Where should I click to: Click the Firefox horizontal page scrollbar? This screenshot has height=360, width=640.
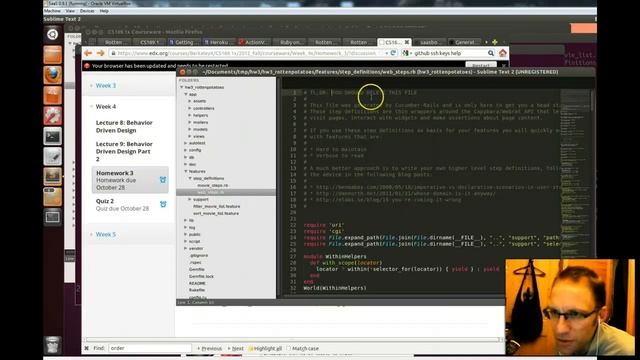pos(292,340)
